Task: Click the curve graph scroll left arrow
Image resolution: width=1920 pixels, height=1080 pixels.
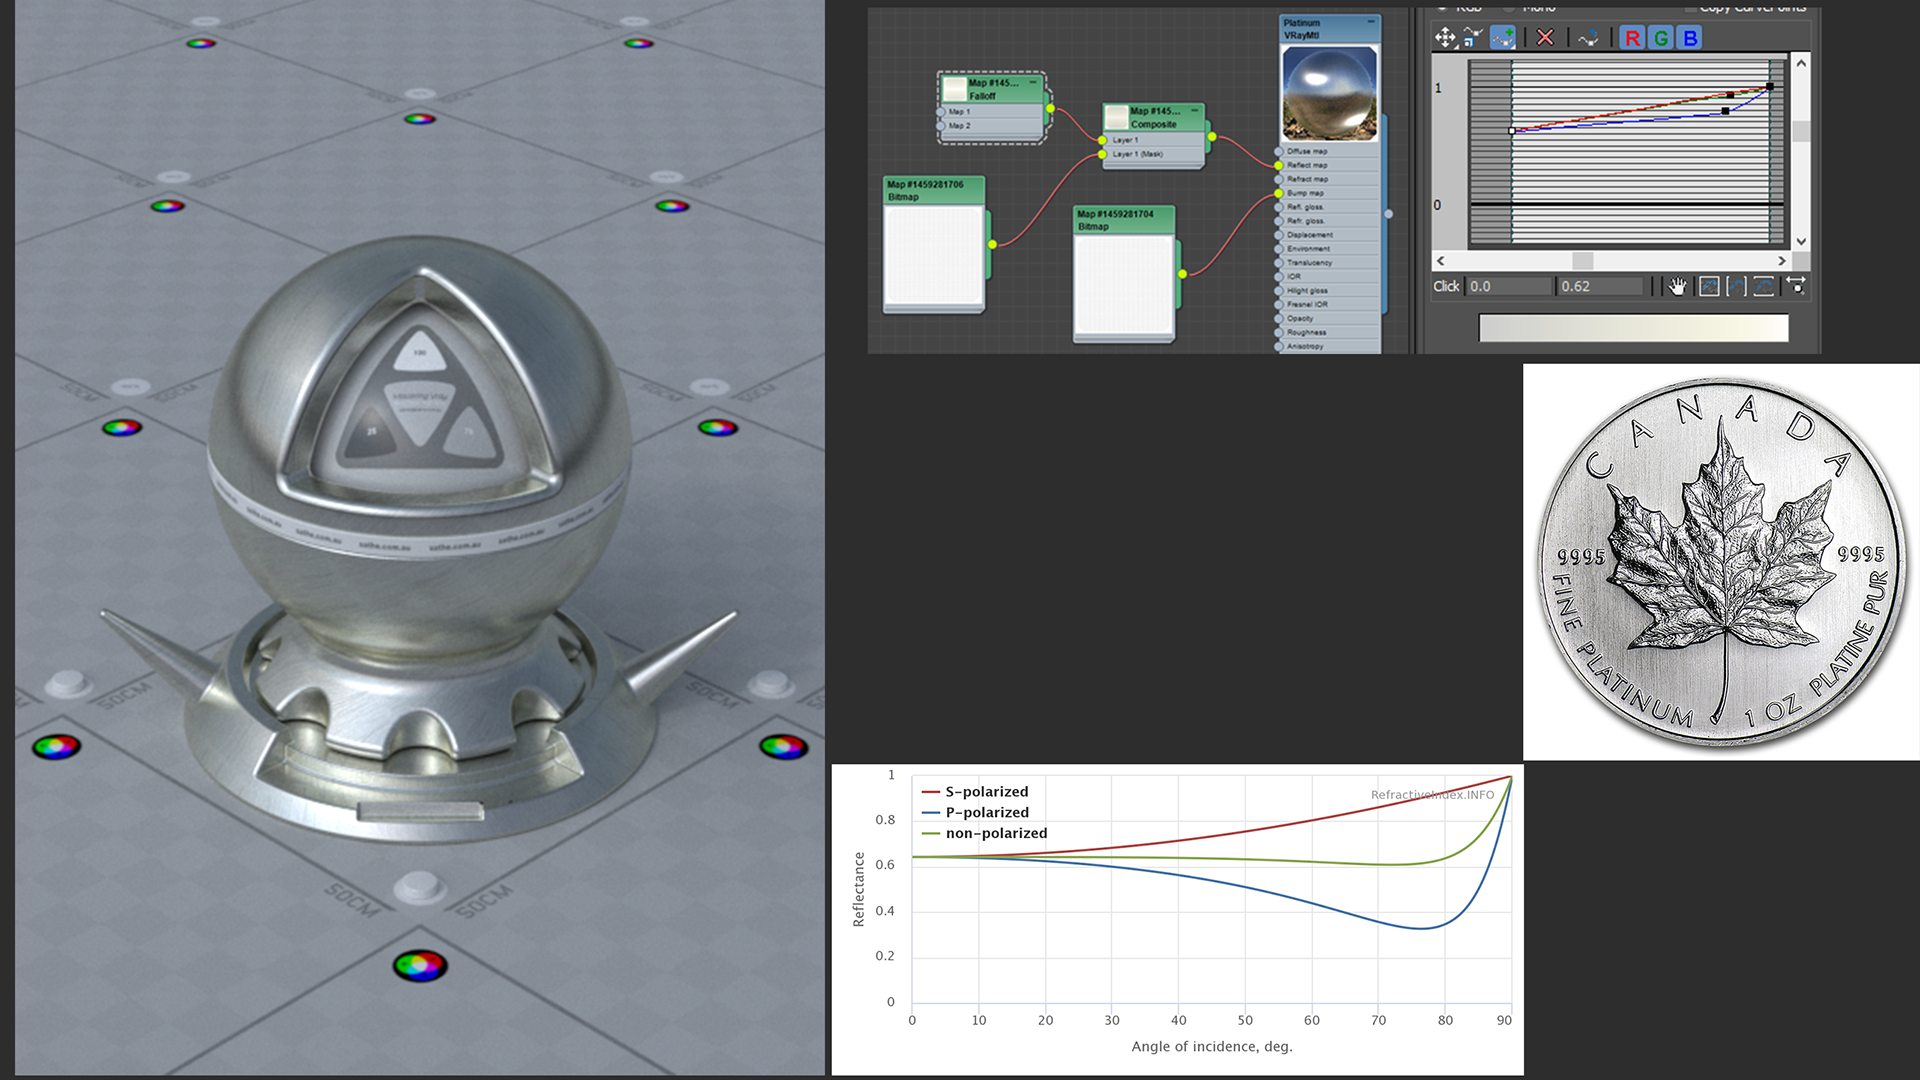Action: point(1441,261)
